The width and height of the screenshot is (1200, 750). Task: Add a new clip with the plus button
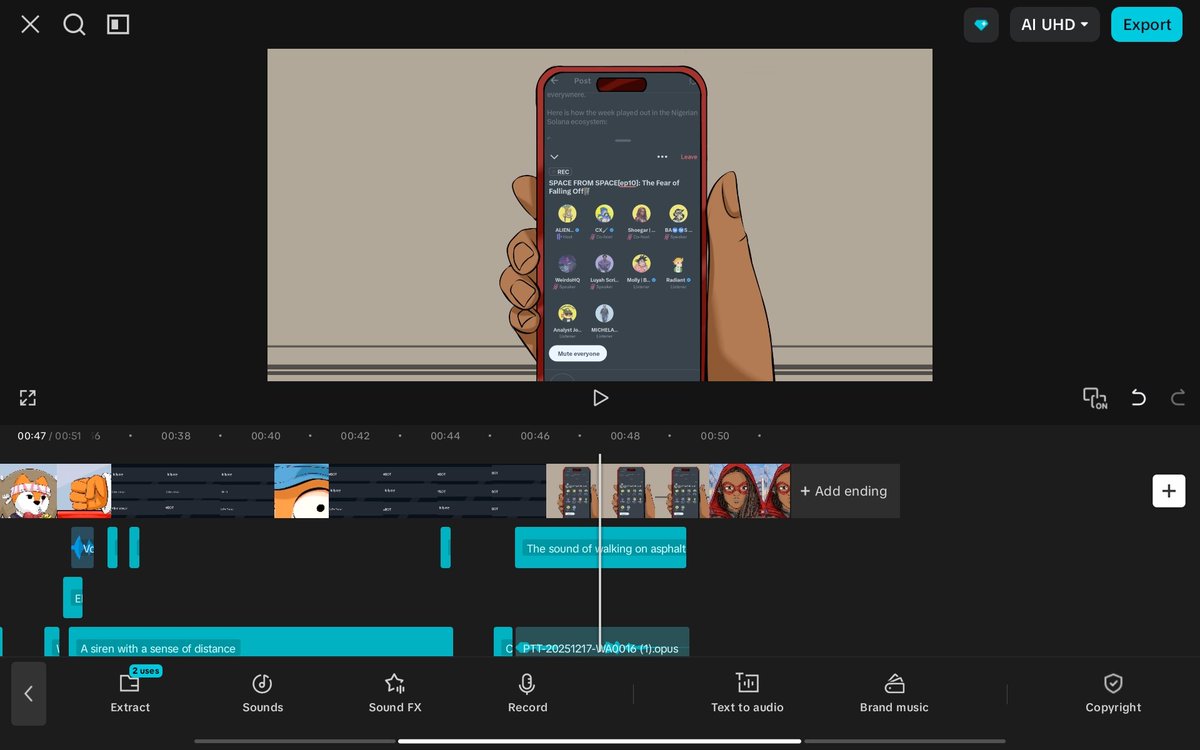pos(1169,491)
